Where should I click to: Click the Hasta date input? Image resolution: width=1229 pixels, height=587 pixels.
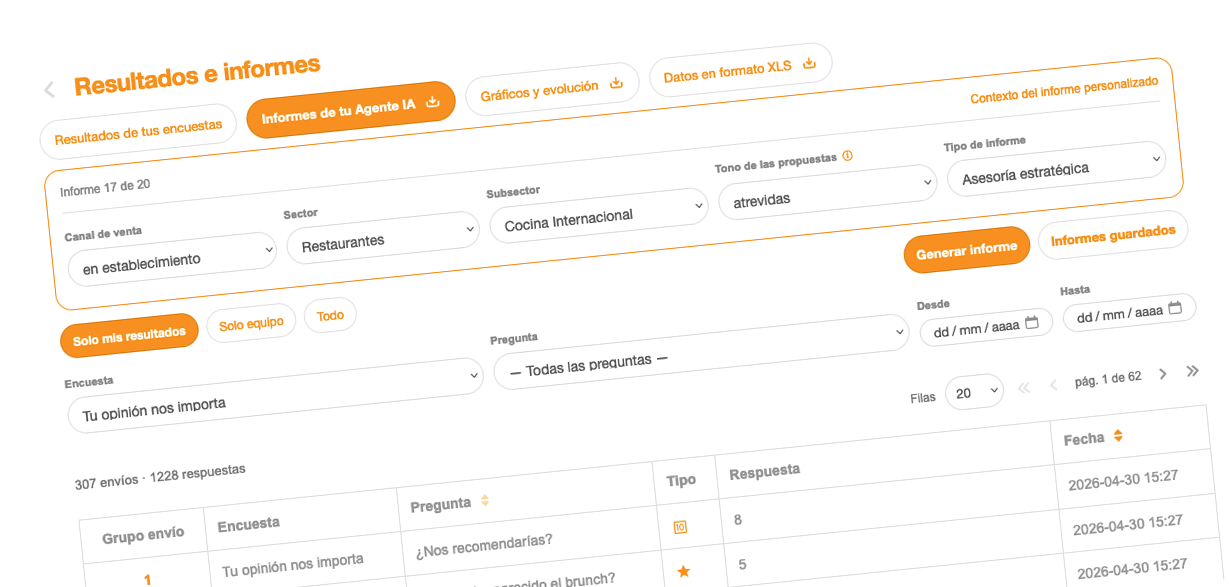(x=1130, y=312)
